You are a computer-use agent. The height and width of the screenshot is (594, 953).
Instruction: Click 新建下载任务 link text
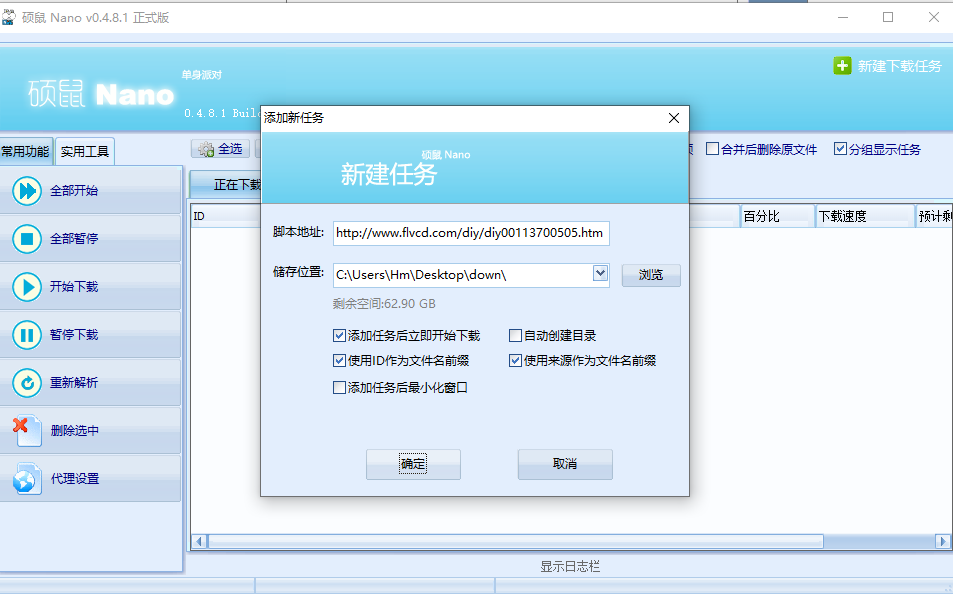[x=900, y=66]
